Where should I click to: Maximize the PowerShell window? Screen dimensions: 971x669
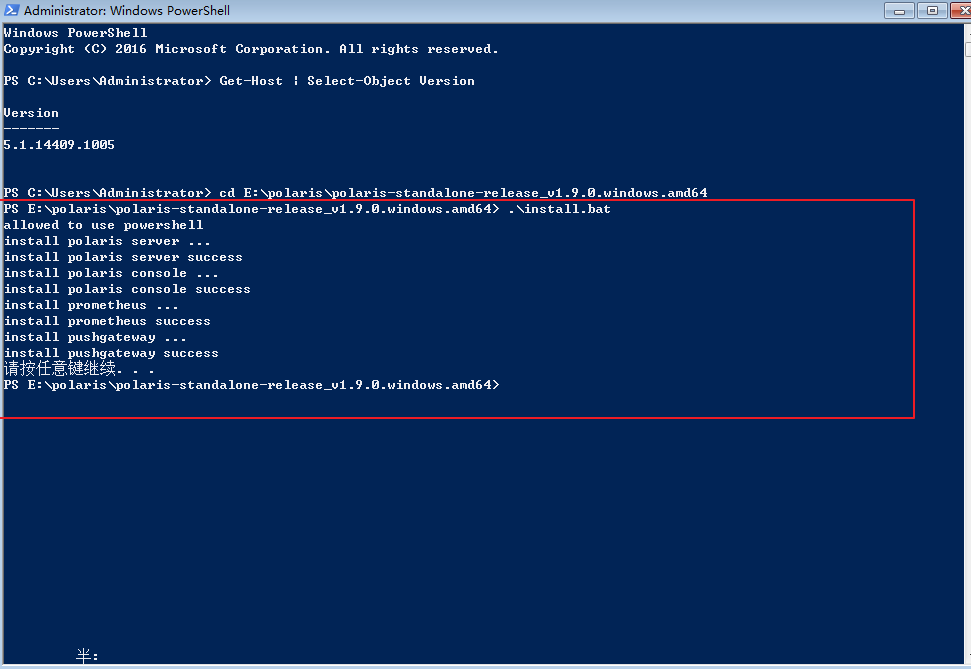(x=931, y=10)
